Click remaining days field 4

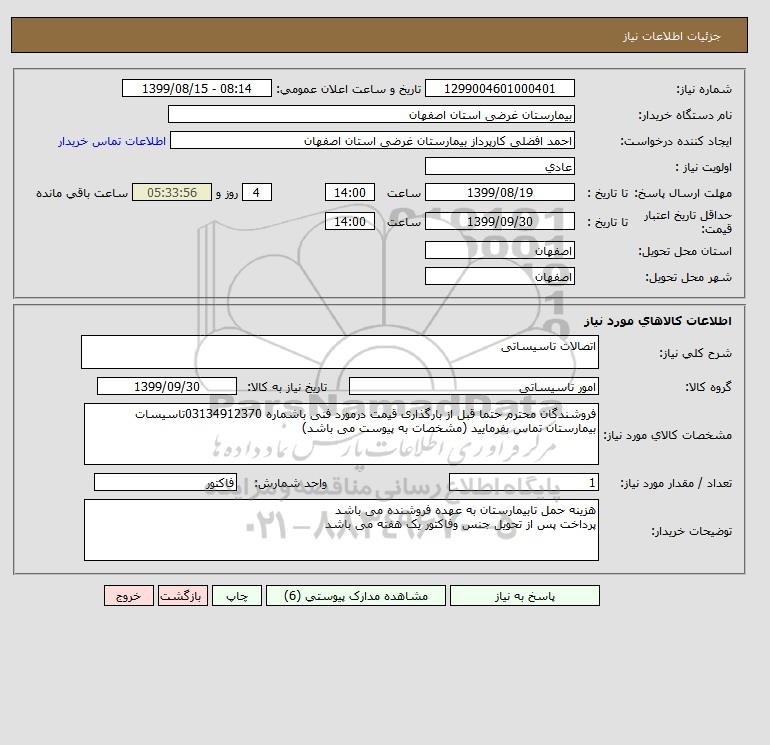[257, 193]
